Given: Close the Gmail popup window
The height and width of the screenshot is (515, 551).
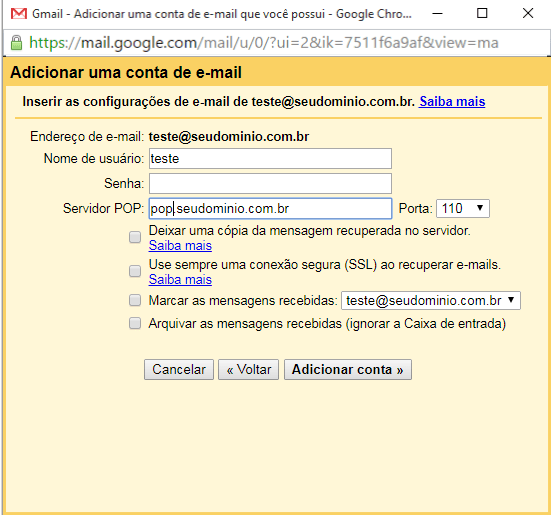Looking at the screenshot, I should tap(528, 14).
